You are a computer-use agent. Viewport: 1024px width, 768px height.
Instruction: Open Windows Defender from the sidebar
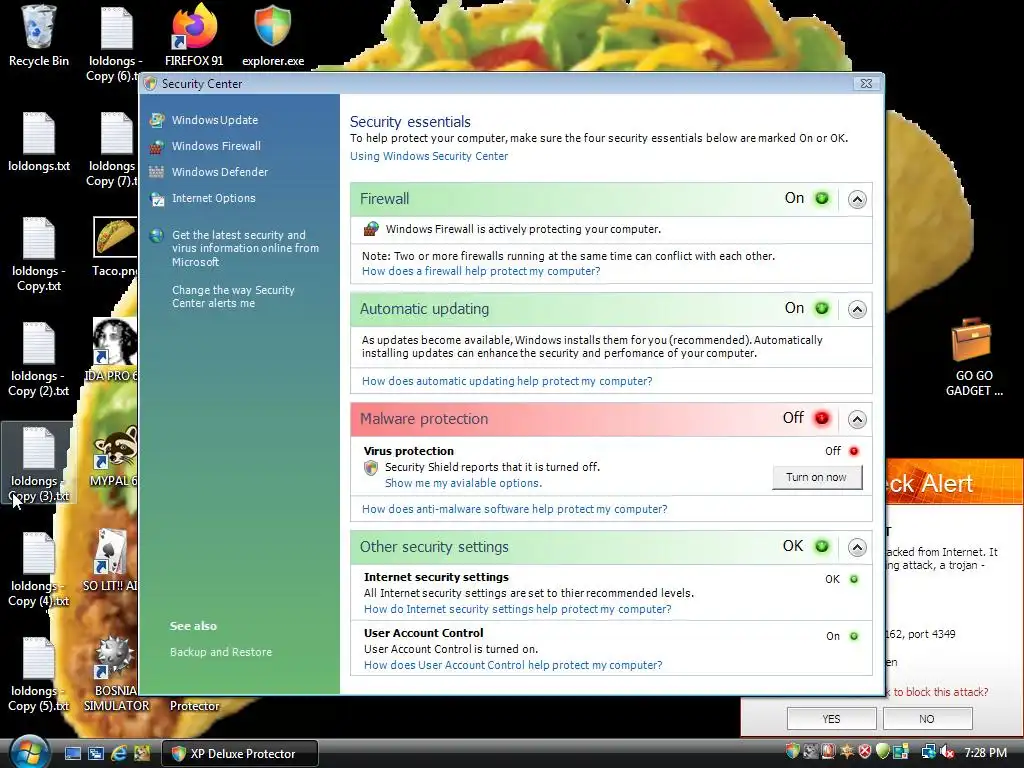[x=220, y=172]
